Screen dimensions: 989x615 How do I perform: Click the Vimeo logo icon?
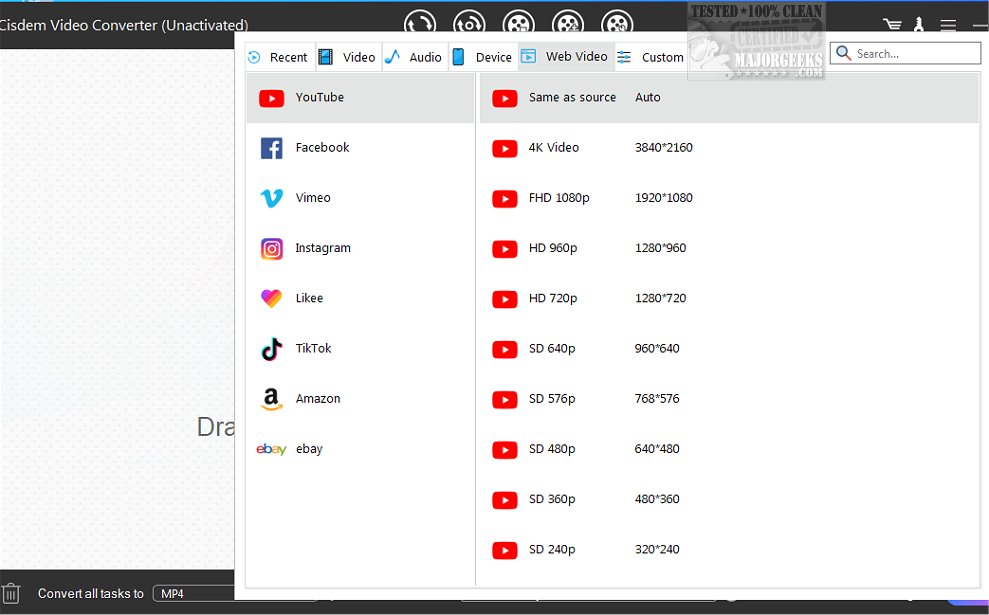(x=271, y=198)
